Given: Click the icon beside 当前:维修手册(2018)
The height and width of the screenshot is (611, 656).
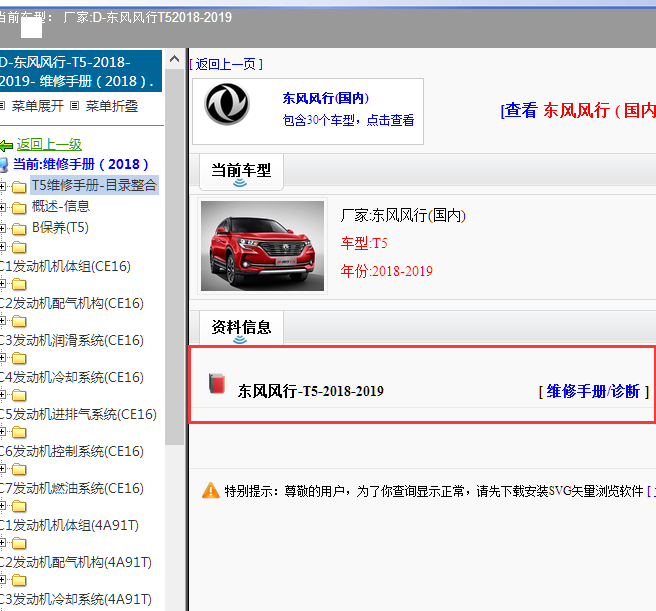Looking at the screenshot, I should (4, 165).
